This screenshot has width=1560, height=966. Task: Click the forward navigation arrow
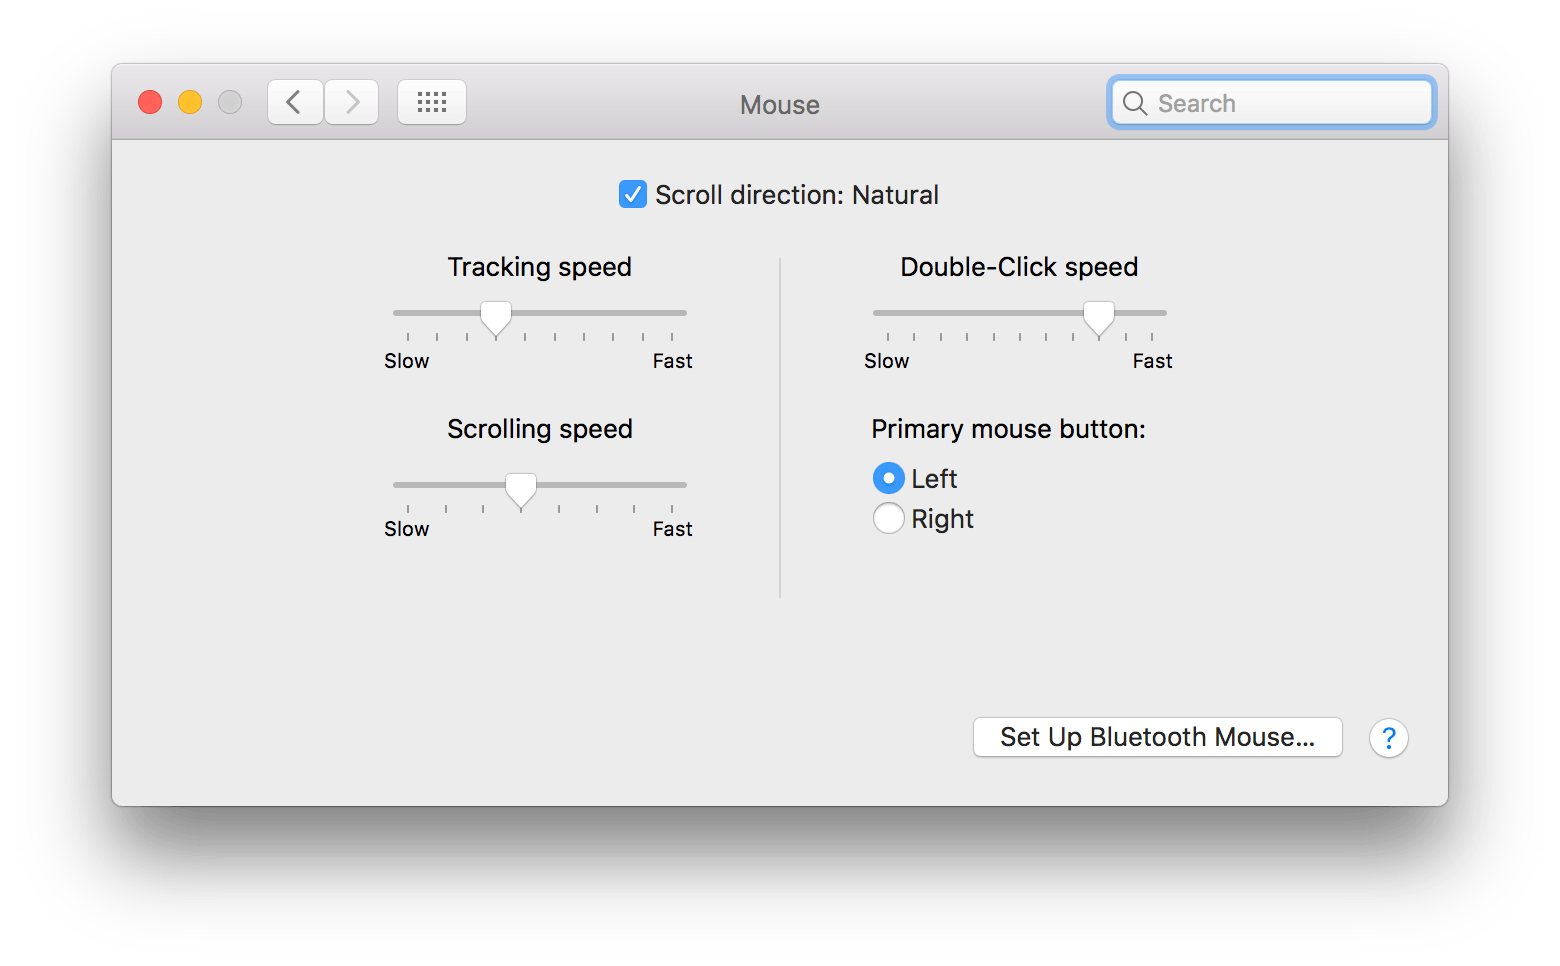[351, 101]
